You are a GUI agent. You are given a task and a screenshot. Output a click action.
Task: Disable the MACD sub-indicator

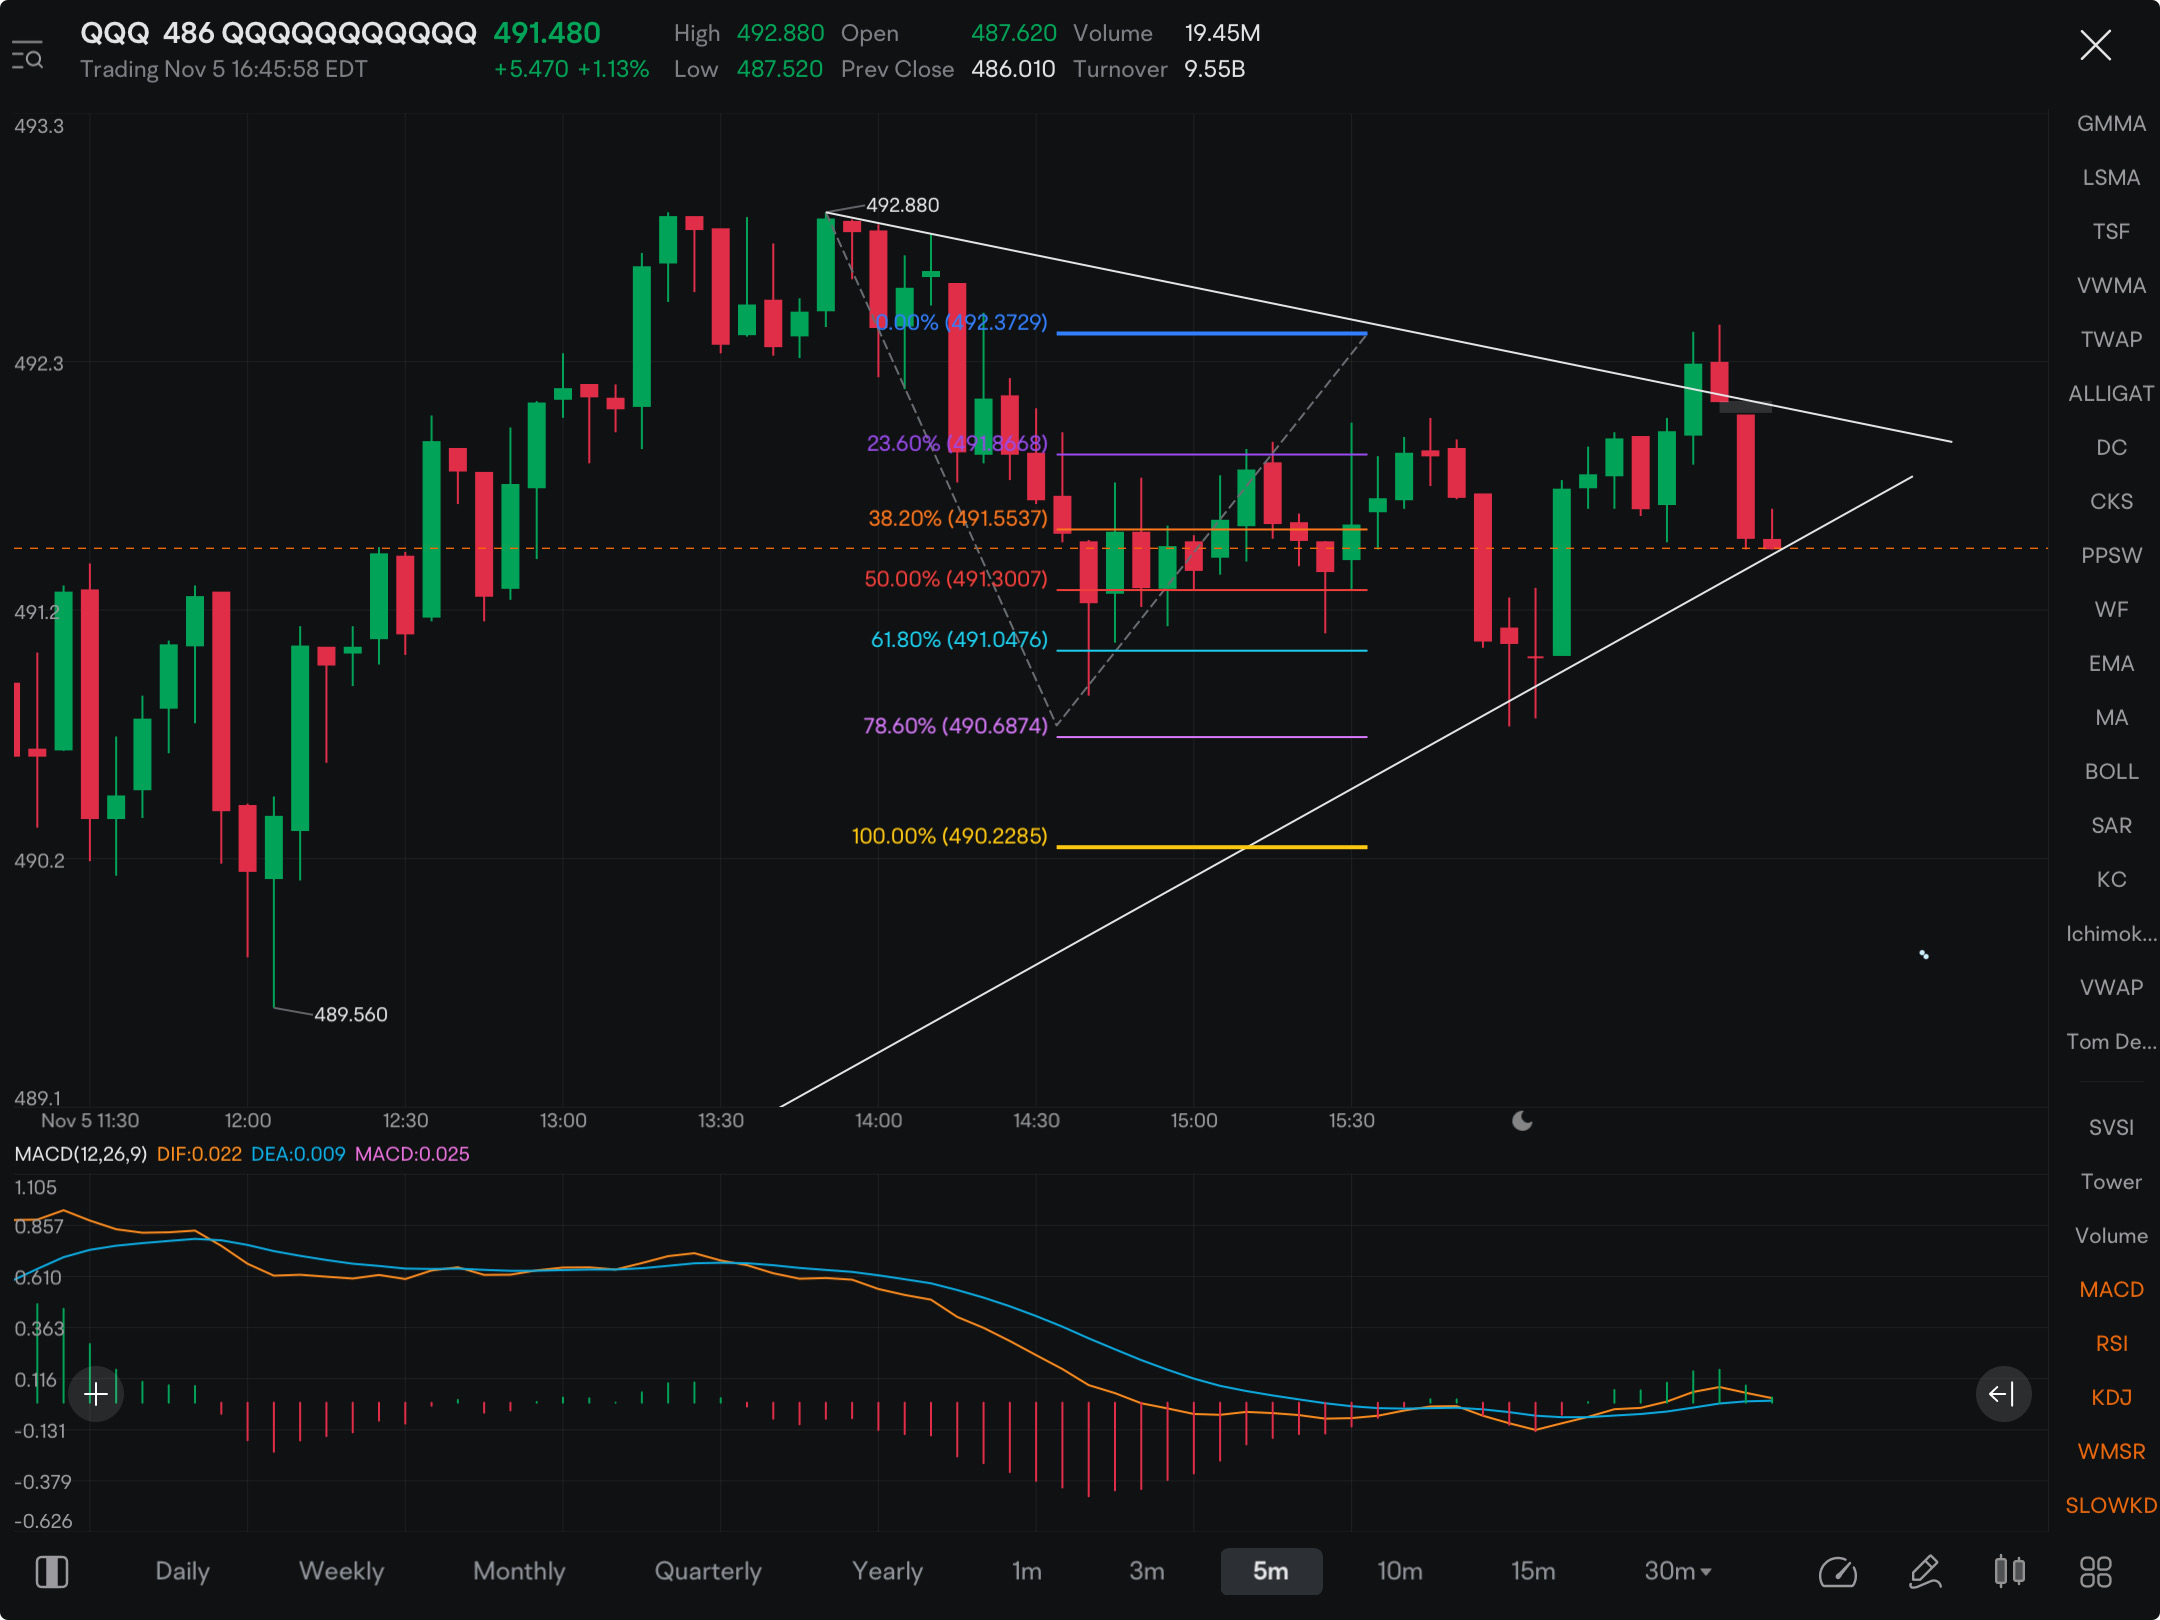tap(2111, 1289)
